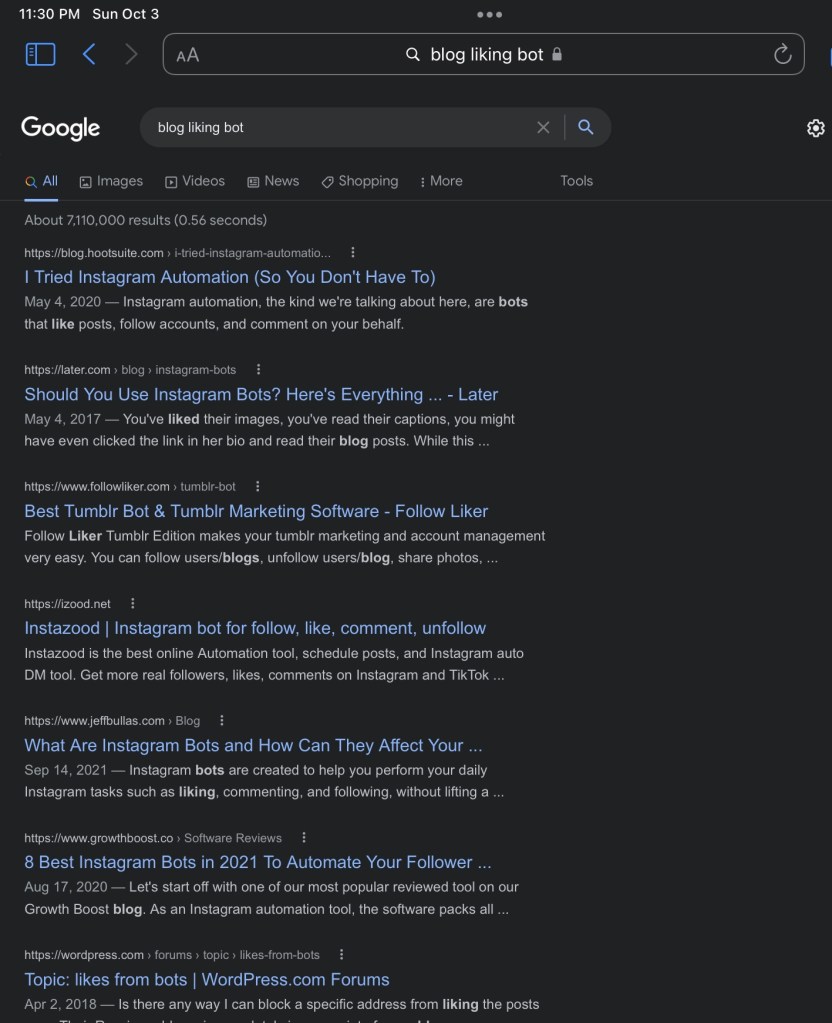
Task: Switch to the Images tab
Action: pyautogui.click(x=111, y=181)
